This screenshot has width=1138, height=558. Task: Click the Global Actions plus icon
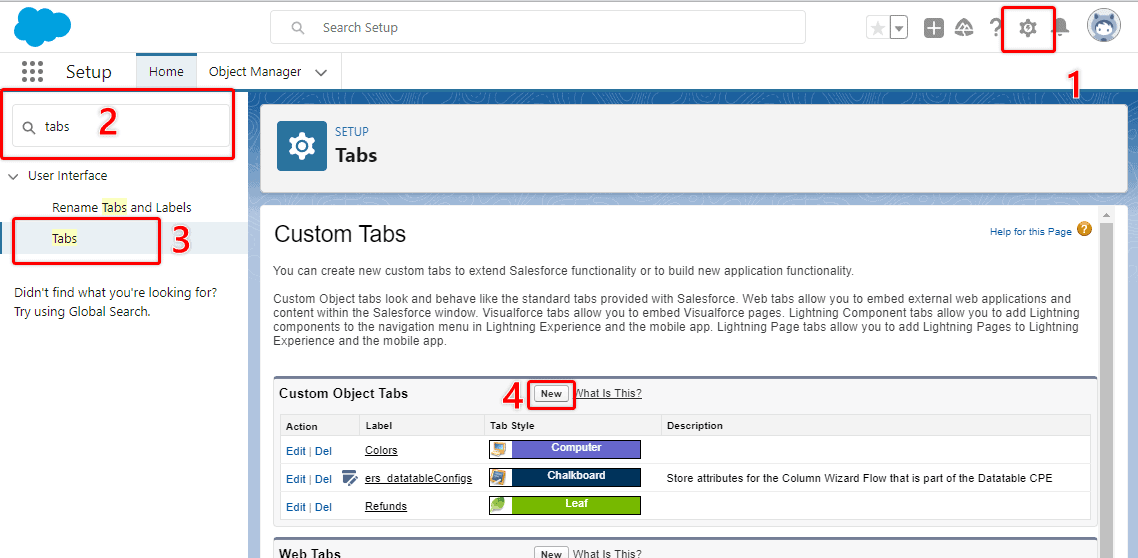[933, 28]
